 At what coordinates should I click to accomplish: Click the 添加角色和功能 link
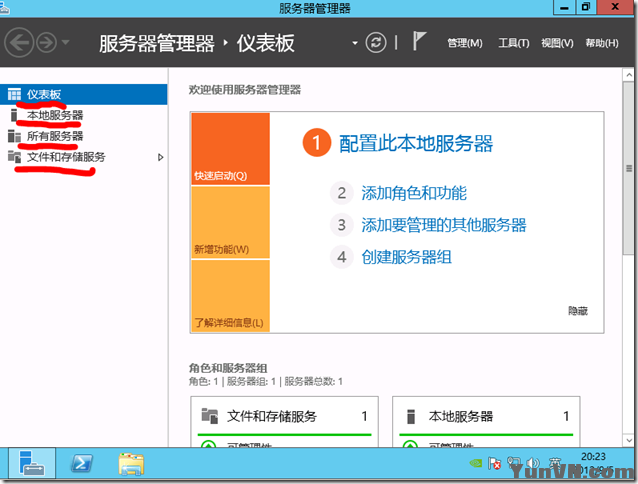(x=414, y=193)
